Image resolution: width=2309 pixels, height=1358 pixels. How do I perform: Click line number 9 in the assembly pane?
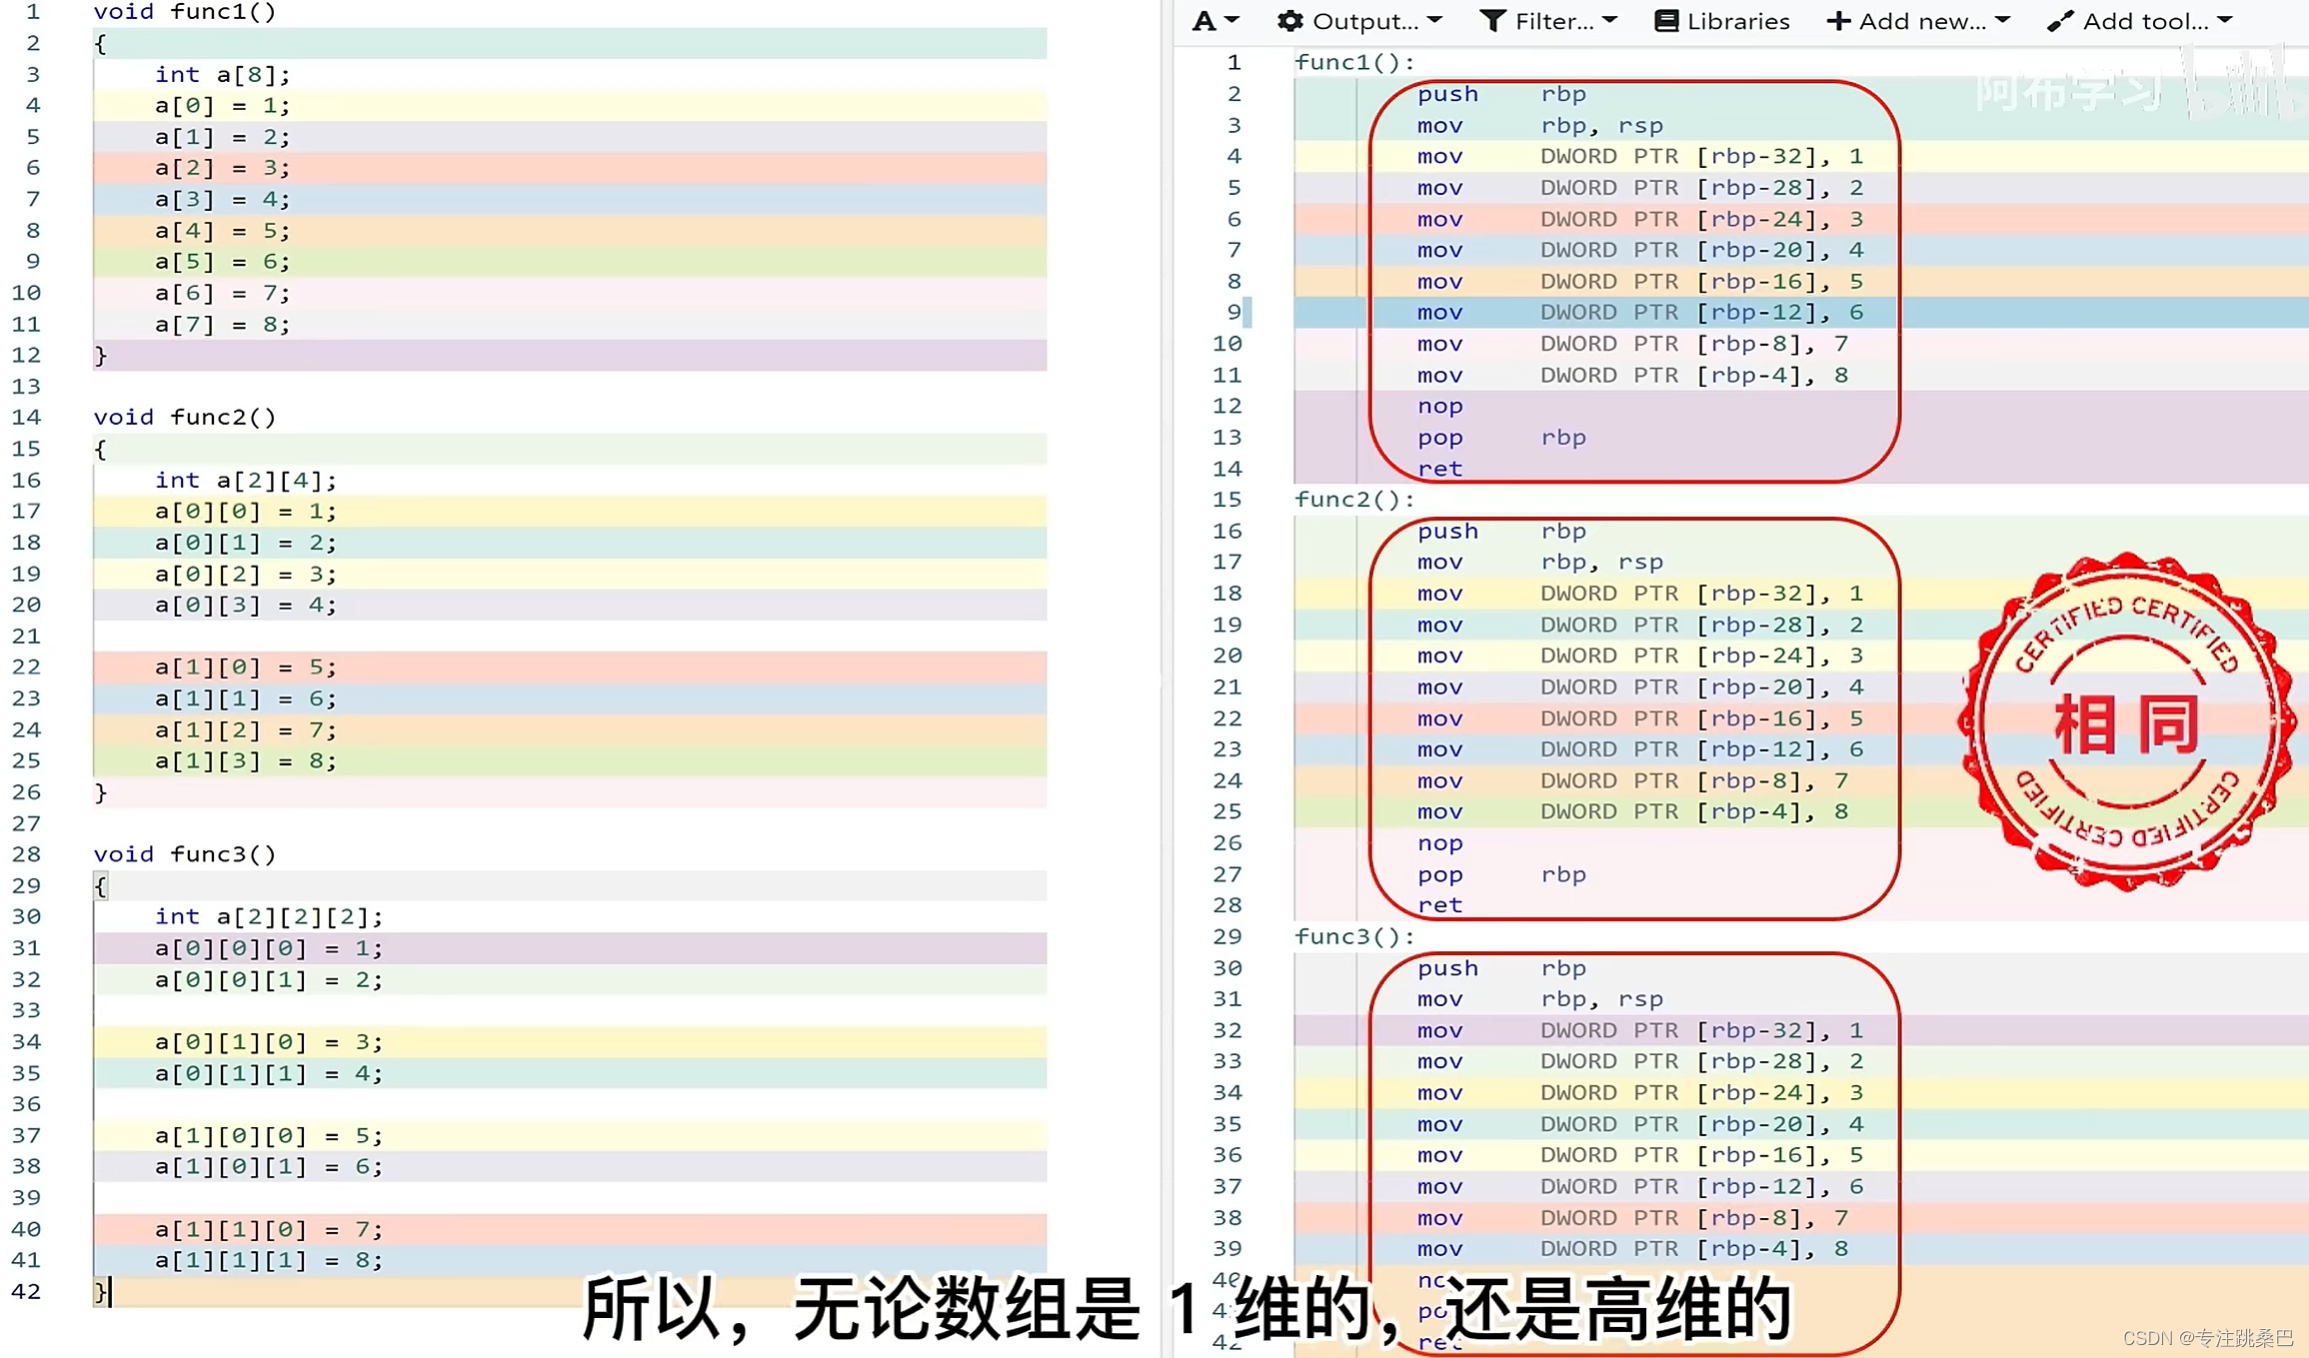(x=1232, y=312)
